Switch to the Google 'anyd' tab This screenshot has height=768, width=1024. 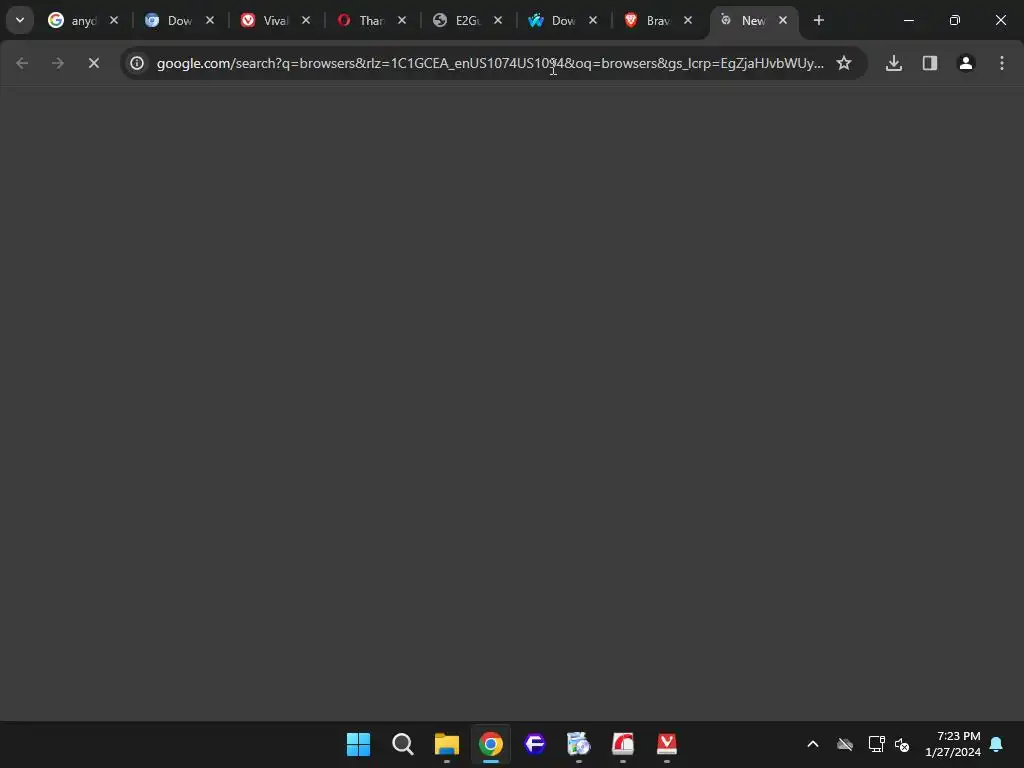click(73, 20)
